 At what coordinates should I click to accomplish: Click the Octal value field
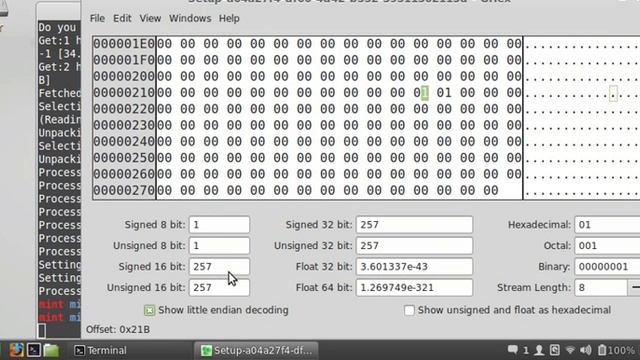[607, 246]
